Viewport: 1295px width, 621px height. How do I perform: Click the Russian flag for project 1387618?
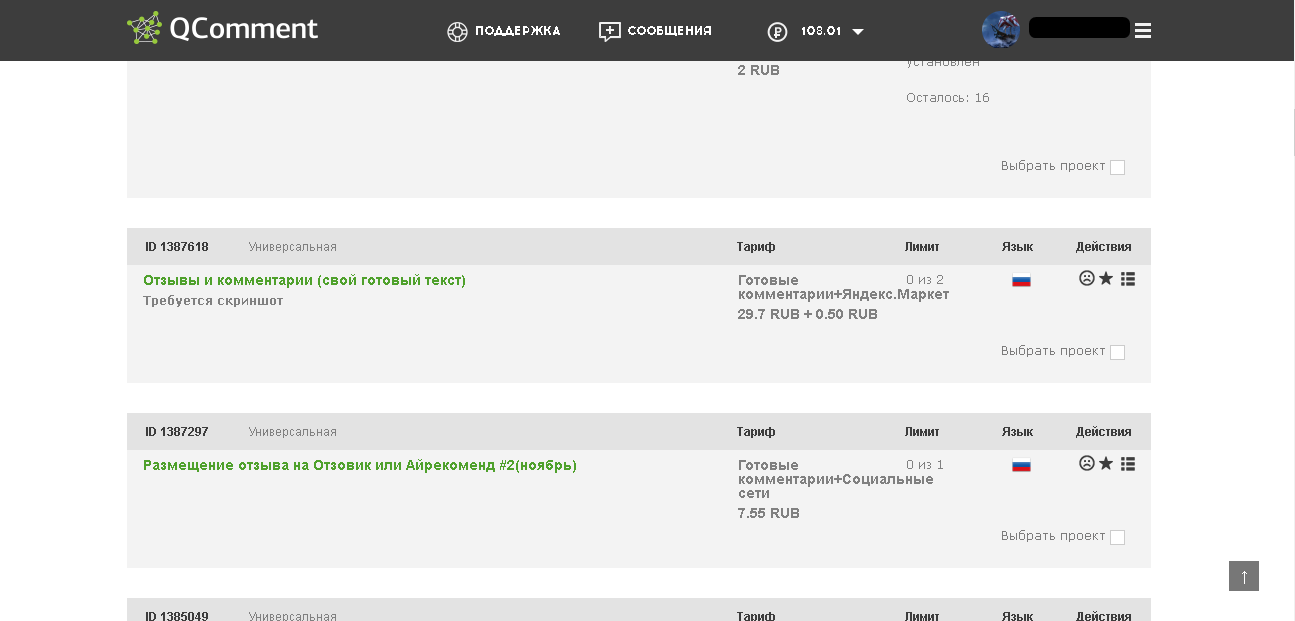(x=1021, y=280)
